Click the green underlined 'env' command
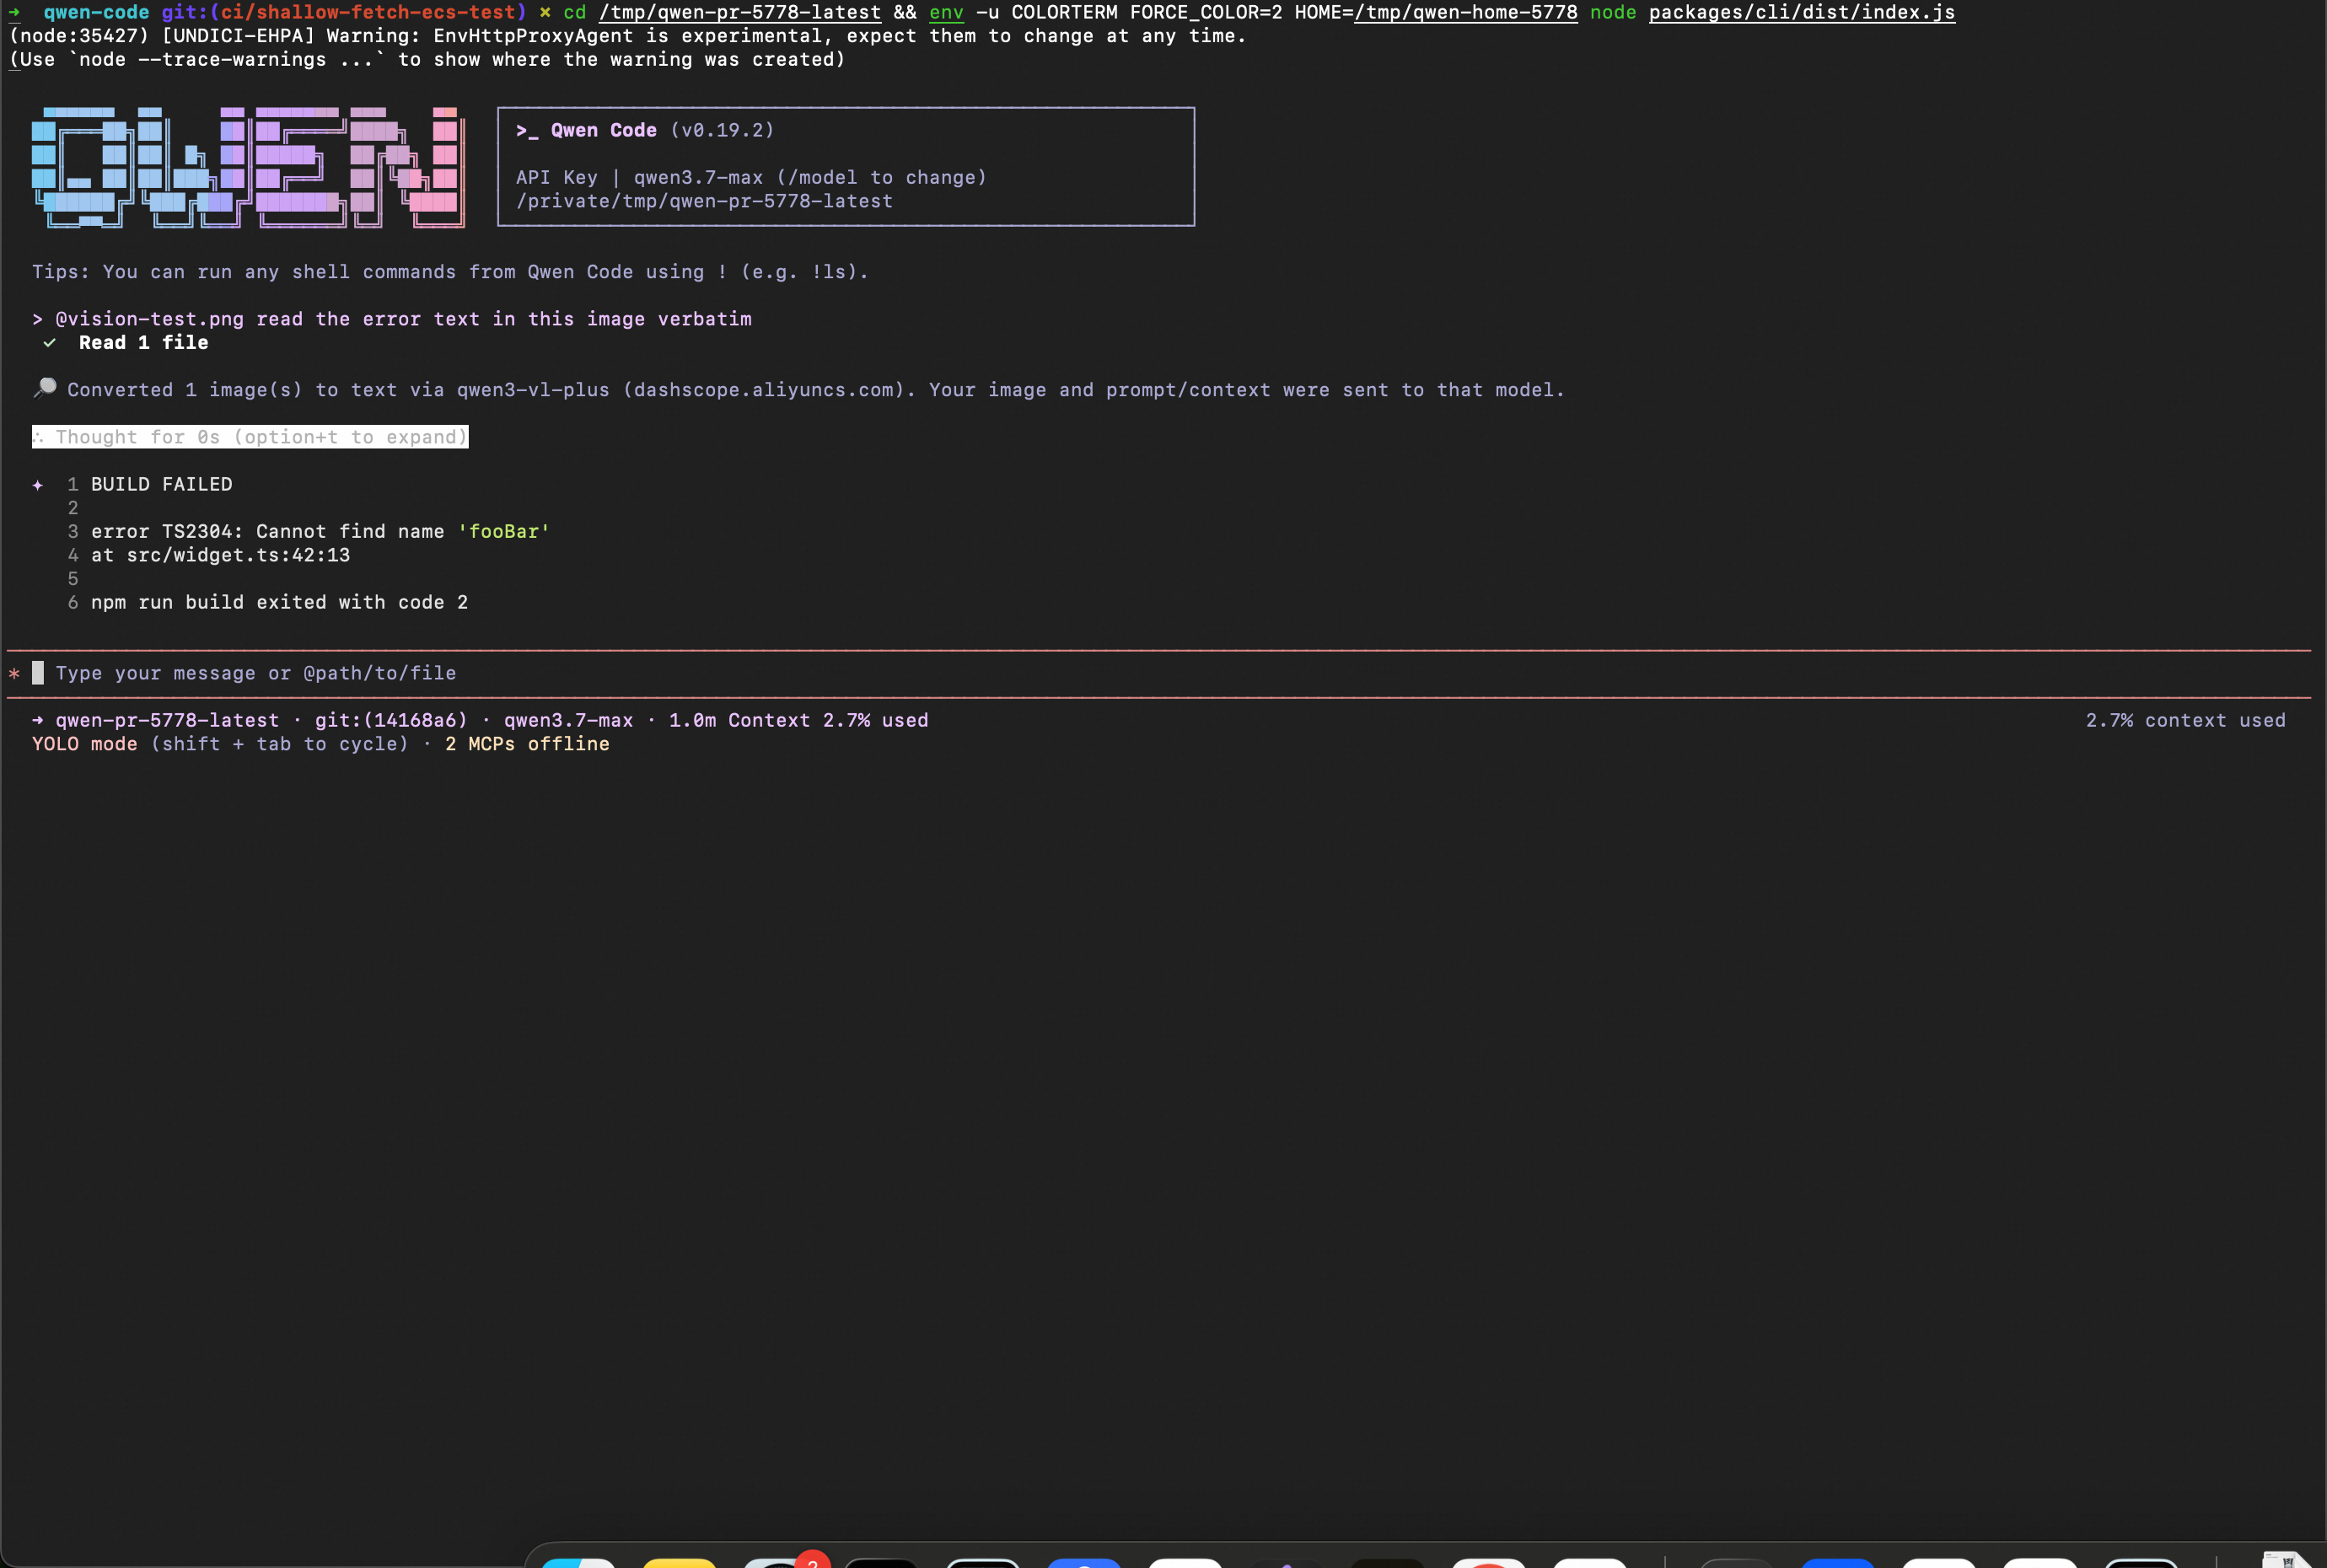Screen dimensions: 2327x1568 946,13
